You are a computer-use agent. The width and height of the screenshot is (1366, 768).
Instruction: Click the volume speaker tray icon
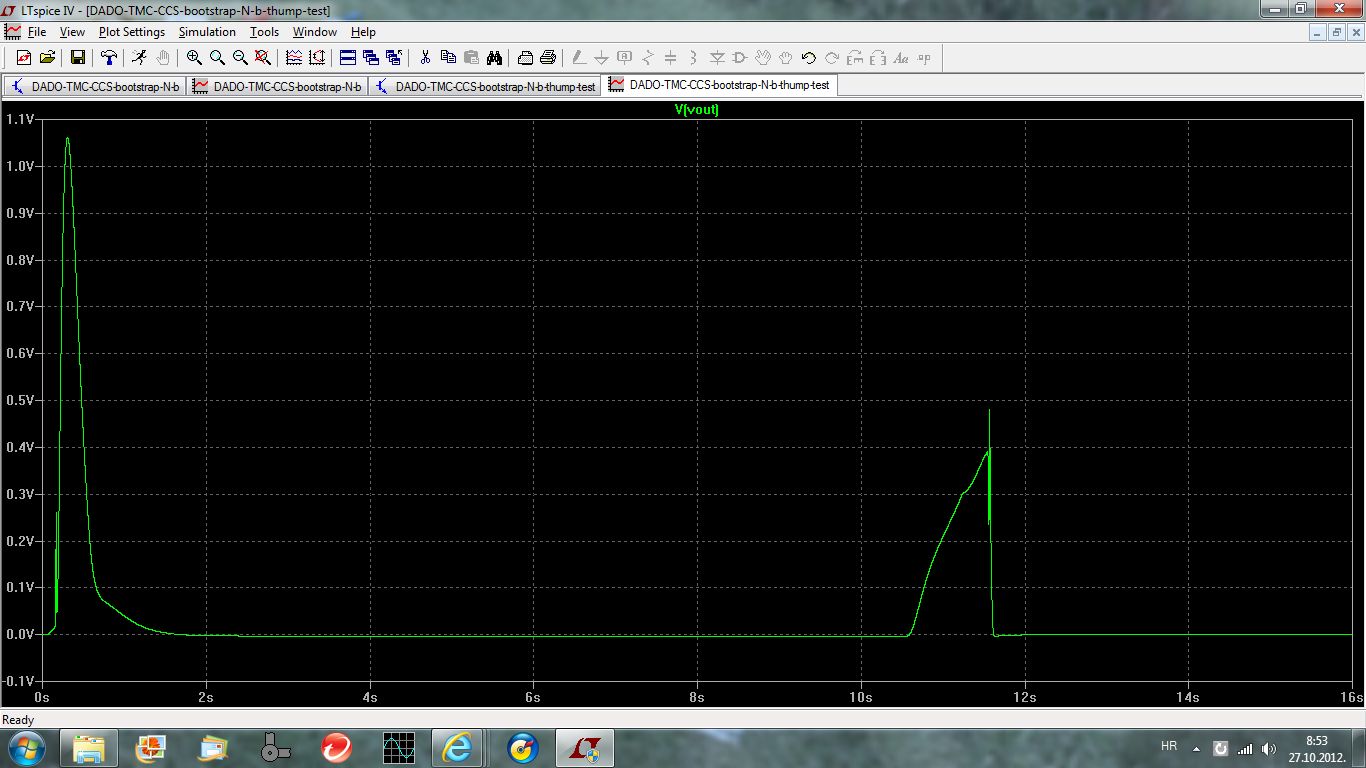click(x=1269, y=748)
